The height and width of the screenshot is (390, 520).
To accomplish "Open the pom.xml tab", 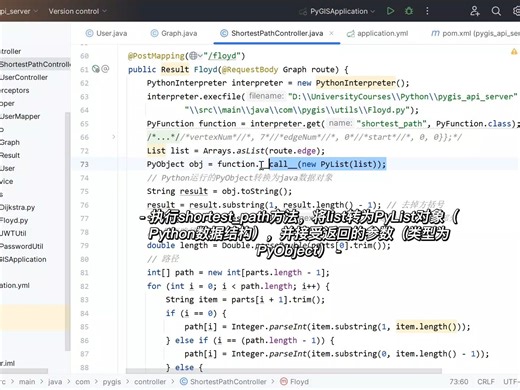I will [x=475, y=33].
